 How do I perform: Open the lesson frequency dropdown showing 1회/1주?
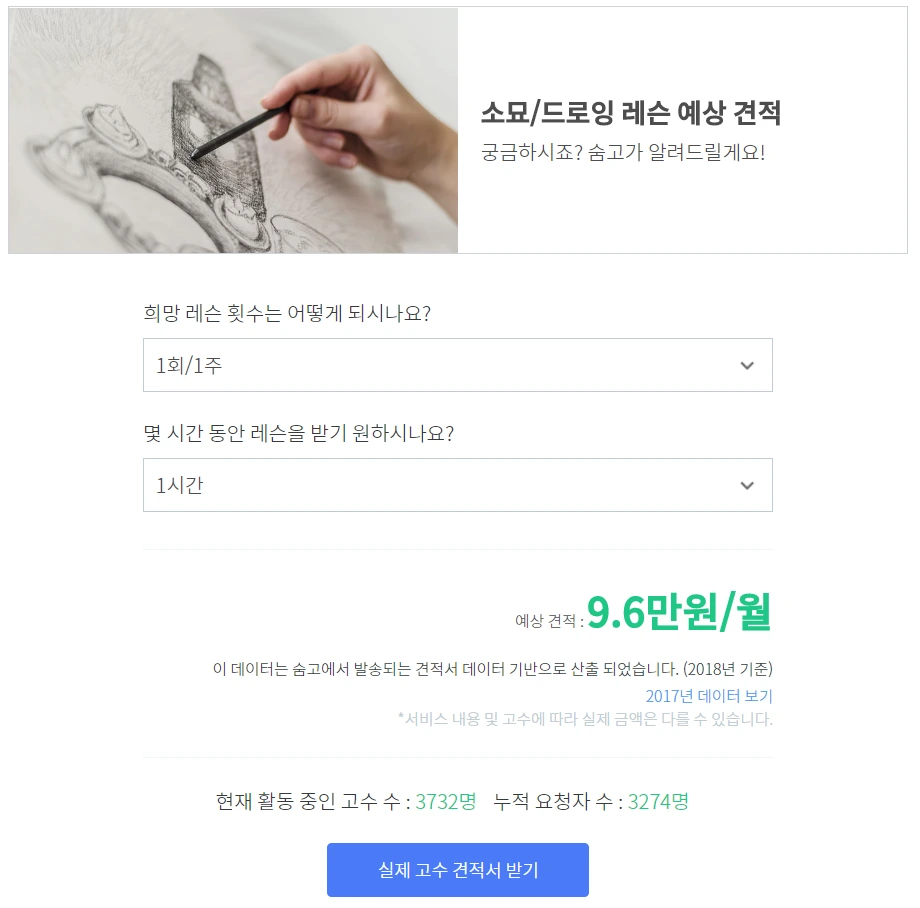457,364
